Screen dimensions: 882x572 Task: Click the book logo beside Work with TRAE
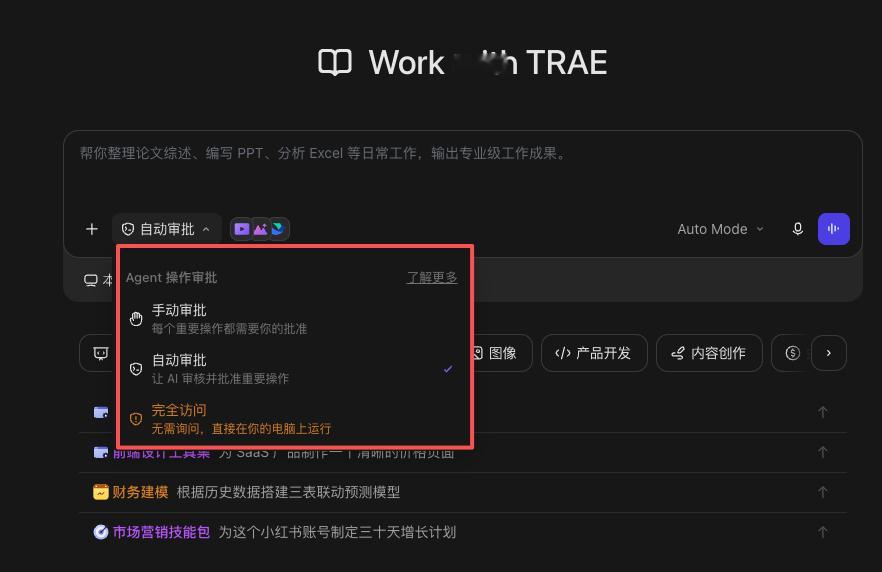point(335,62)
